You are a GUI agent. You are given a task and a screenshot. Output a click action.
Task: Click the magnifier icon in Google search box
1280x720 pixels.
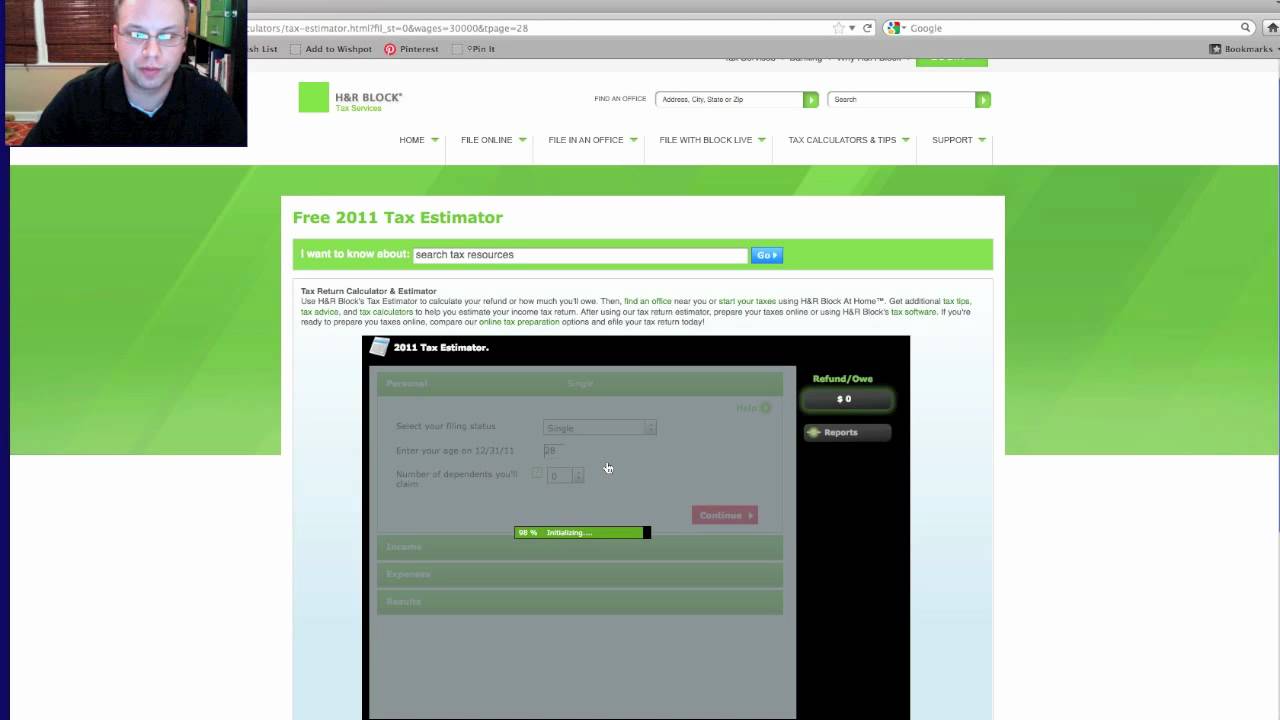pyautogui.click(x=1246, y=28)
